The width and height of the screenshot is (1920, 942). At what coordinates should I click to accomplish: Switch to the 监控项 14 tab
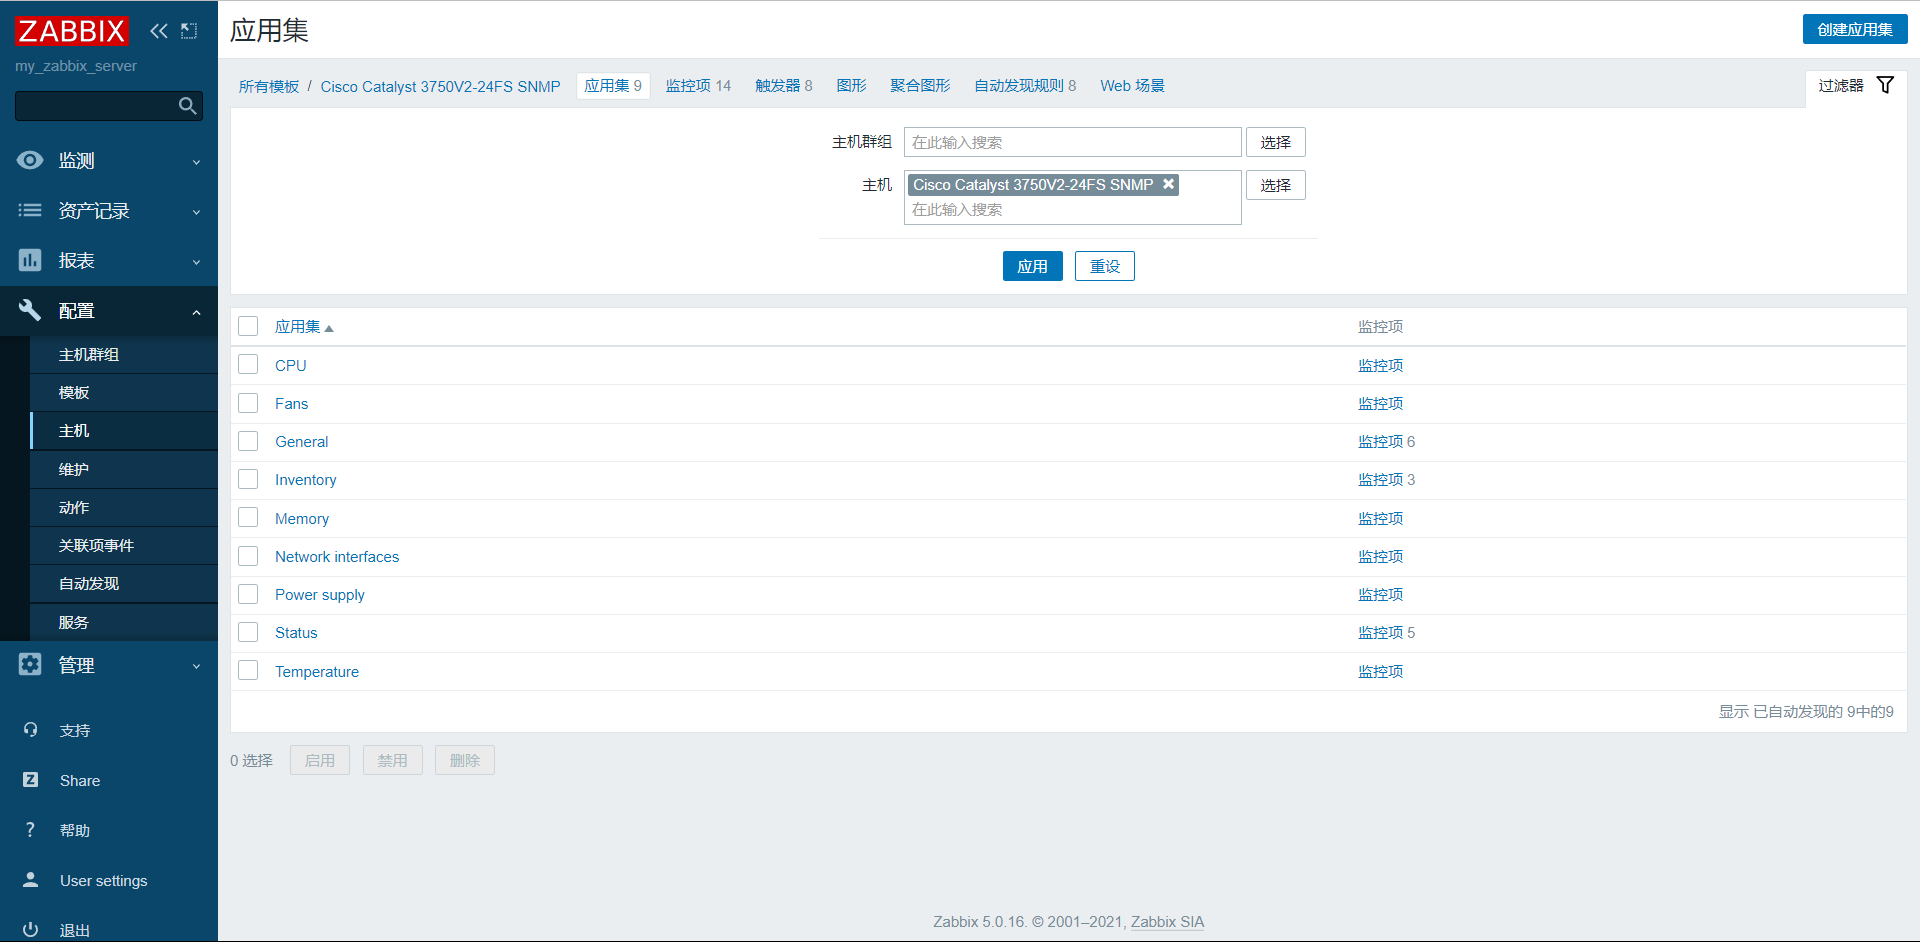pos(698,86)
